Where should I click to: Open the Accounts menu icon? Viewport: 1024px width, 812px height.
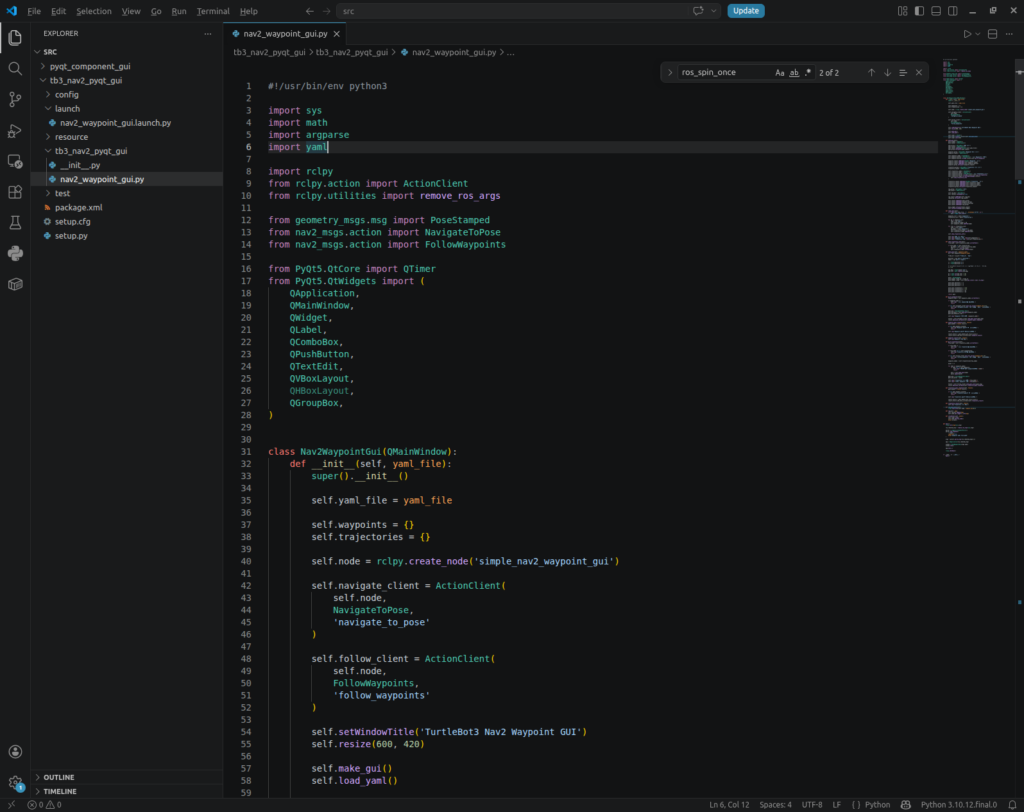tap(15, 752)
